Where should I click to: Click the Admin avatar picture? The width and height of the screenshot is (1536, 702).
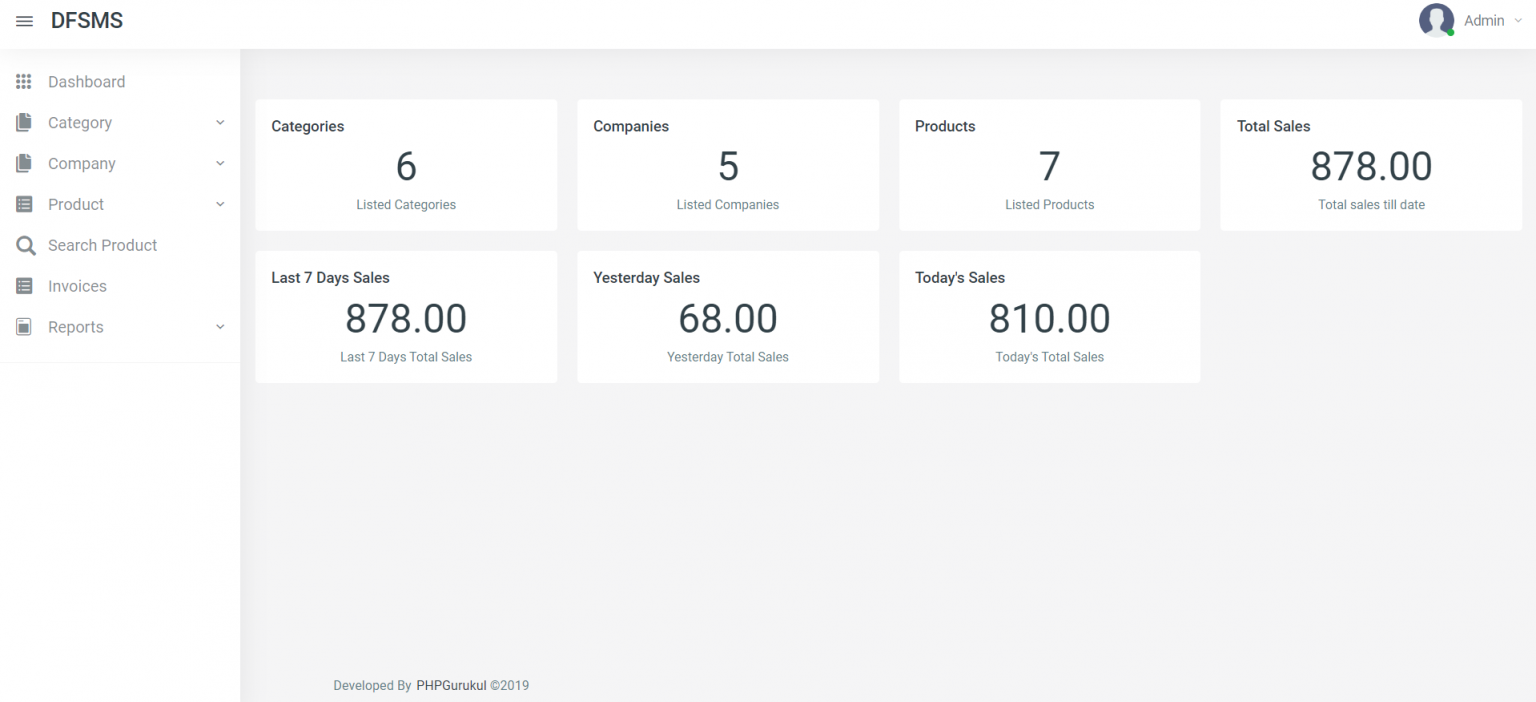click(x=1436, y=20)
